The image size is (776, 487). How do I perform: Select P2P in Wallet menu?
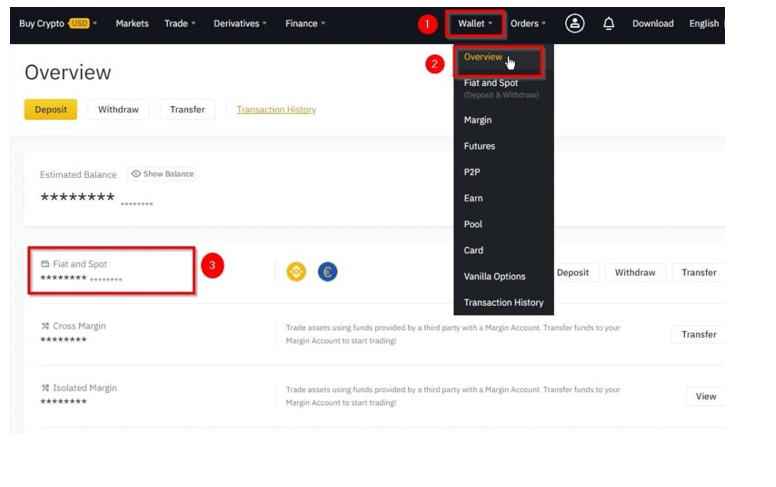click(x=472, y=172)
